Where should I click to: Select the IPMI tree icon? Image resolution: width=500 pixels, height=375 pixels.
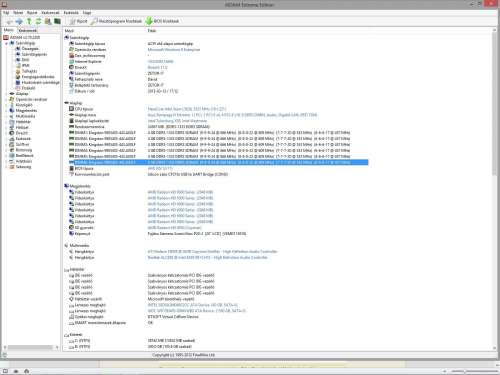pyautogui.click(x=18, y=66)
